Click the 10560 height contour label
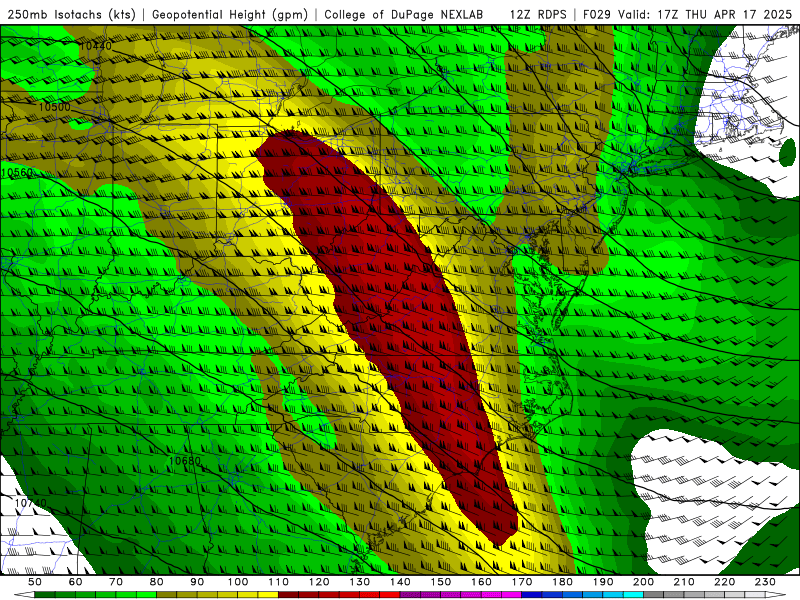Viewport: 800px width, 600px height. [17, 172]
